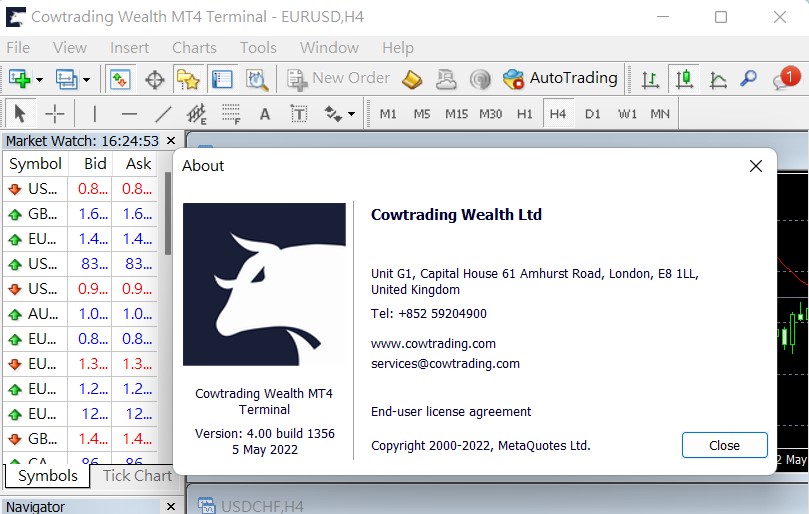809x514 pixels.
Task: Select the Crosshair tool
Action: pyautogui.click(x=55, y=114)
